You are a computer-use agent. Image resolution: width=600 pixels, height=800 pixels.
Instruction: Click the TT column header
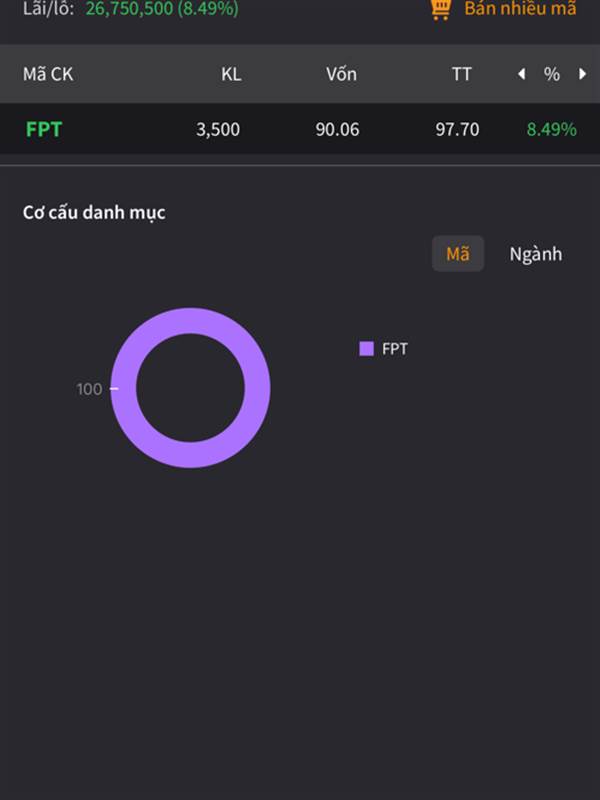(x=461, y=74)
